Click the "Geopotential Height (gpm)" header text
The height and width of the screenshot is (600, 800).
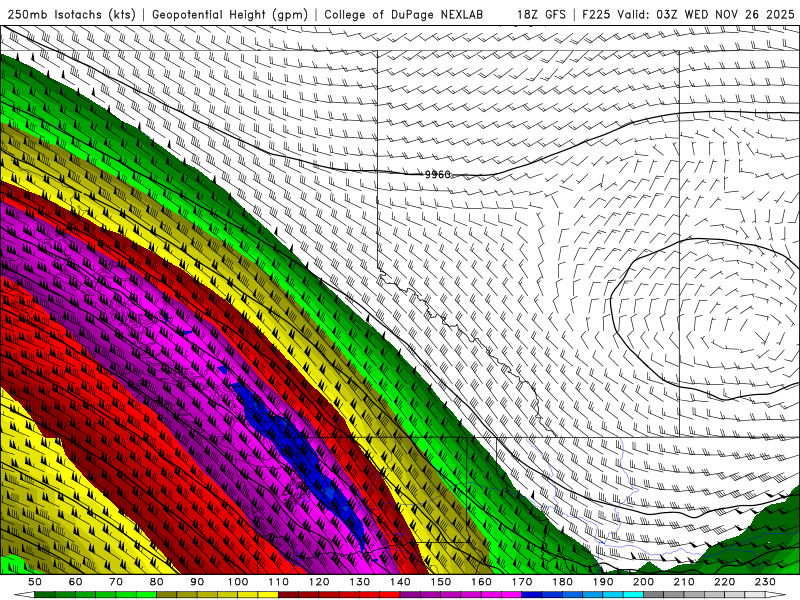[x=230, y=15]
